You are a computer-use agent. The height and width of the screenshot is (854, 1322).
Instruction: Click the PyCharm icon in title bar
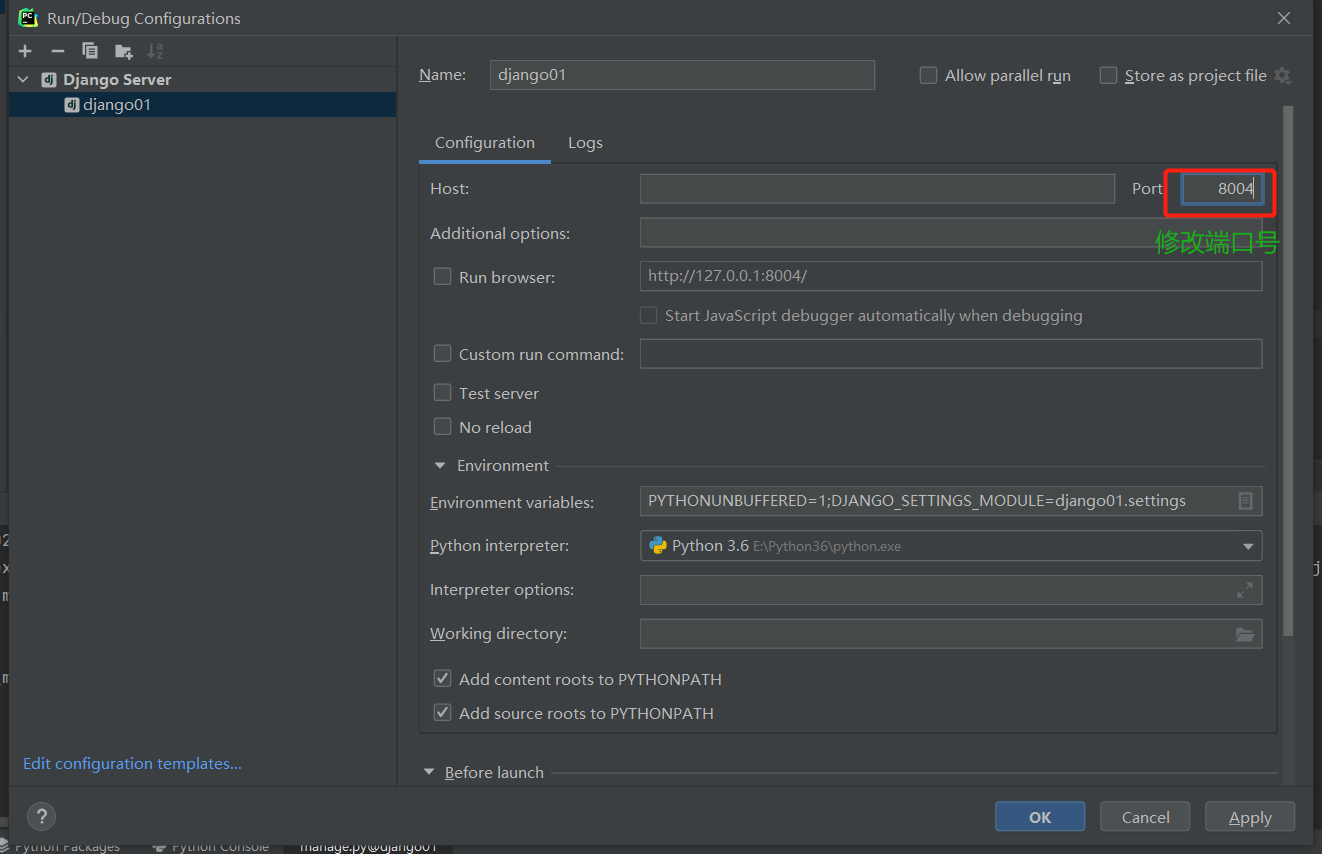28,18
